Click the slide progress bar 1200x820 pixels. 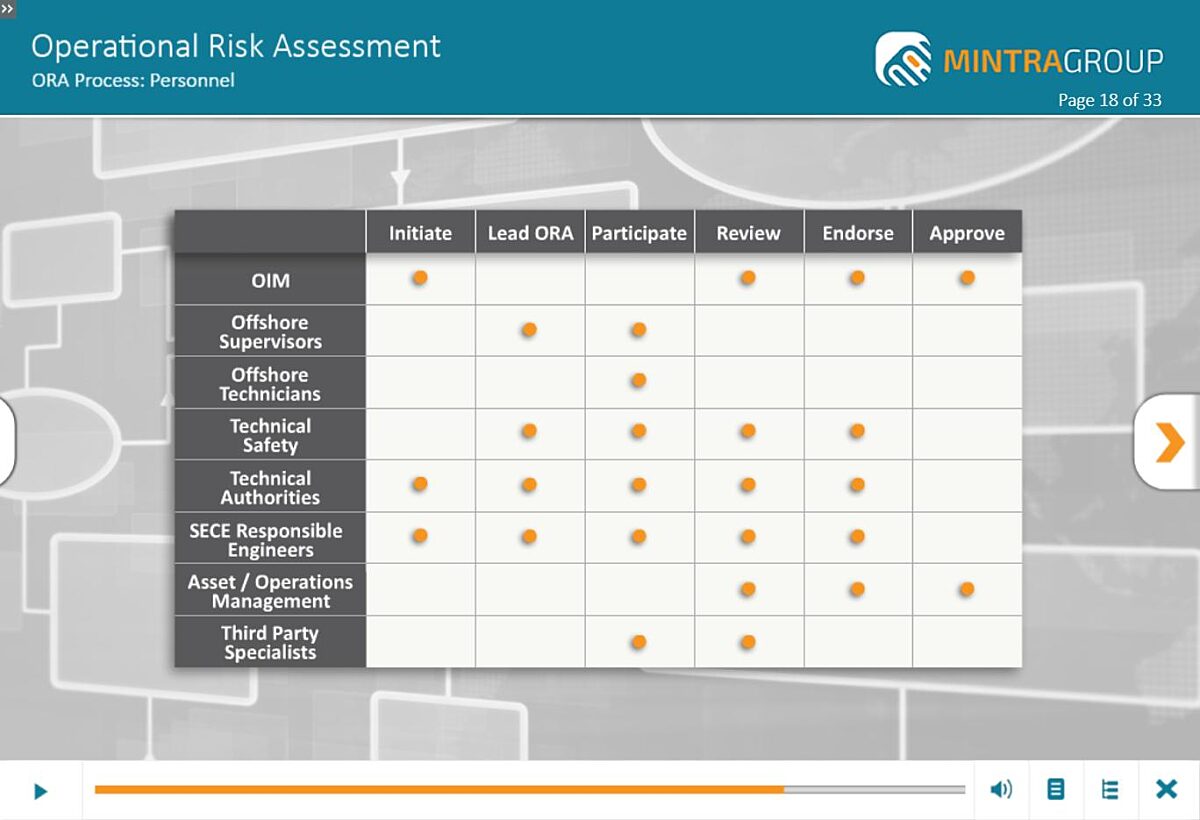(x=530, y=790)
